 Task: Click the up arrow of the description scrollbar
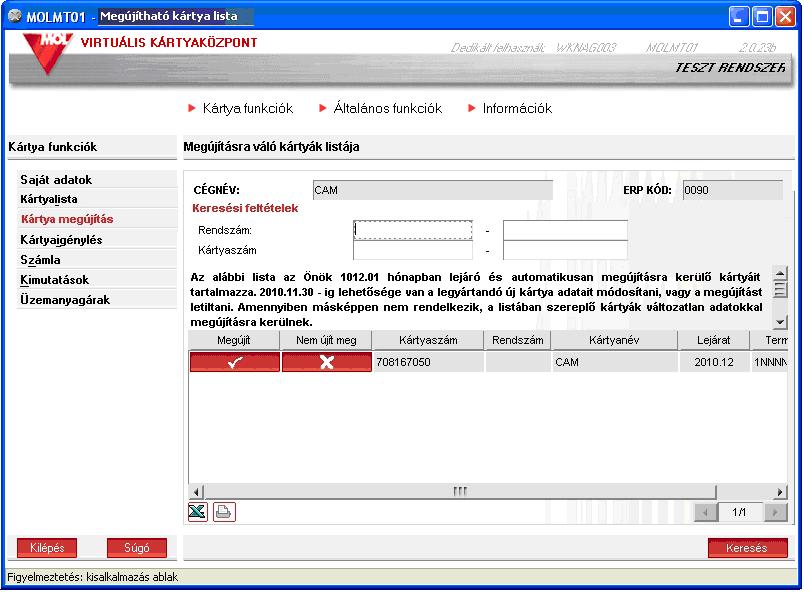coord(780,273)
